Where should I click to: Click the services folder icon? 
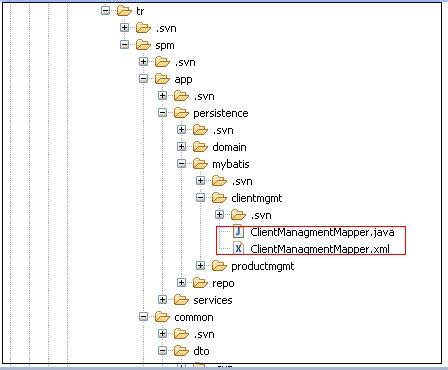click(x=181, y=300)
